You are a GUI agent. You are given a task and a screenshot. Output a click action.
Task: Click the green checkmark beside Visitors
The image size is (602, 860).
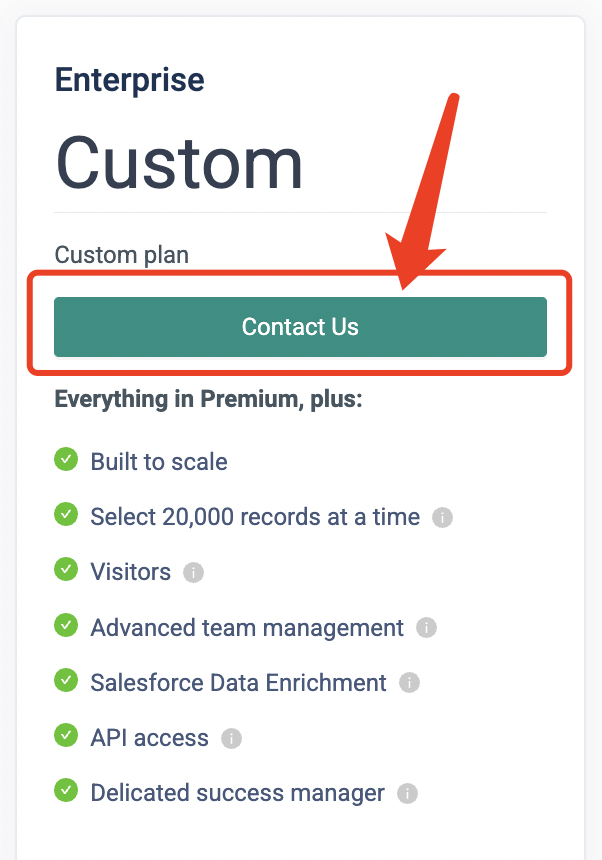(x=66, y=570)
